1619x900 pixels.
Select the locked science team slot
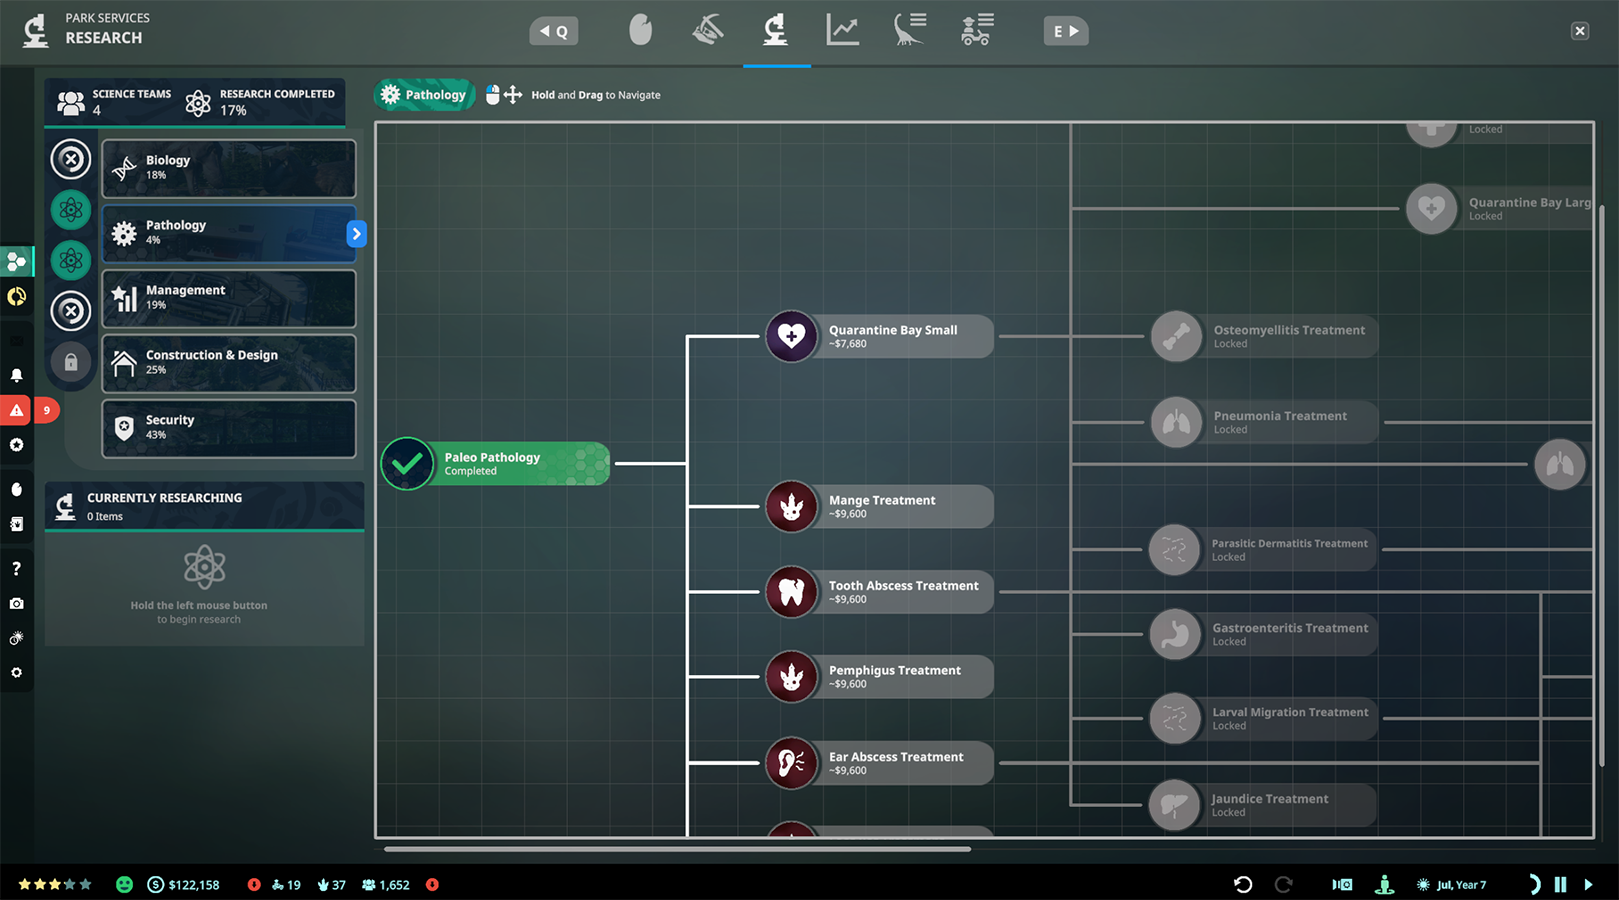click(71, 362)
